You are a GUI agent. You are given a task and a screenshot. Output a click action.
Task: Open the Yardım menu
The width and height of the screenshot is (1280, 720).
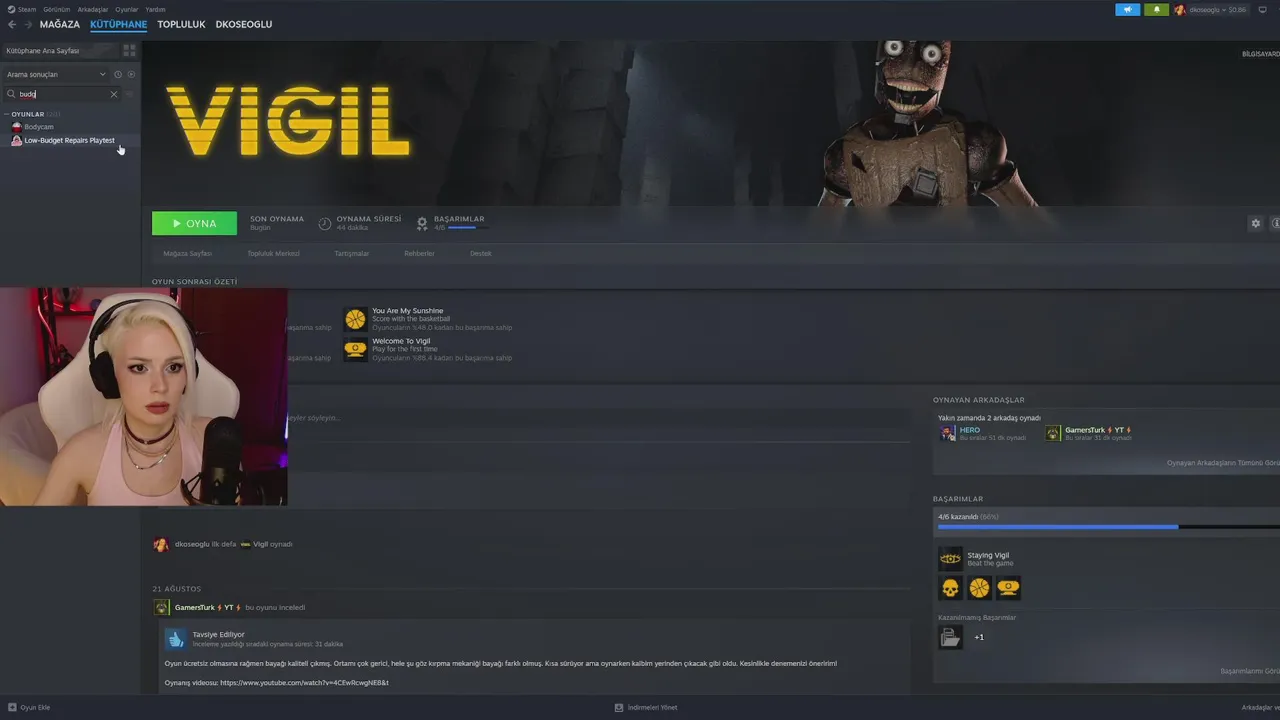point(155,9)
